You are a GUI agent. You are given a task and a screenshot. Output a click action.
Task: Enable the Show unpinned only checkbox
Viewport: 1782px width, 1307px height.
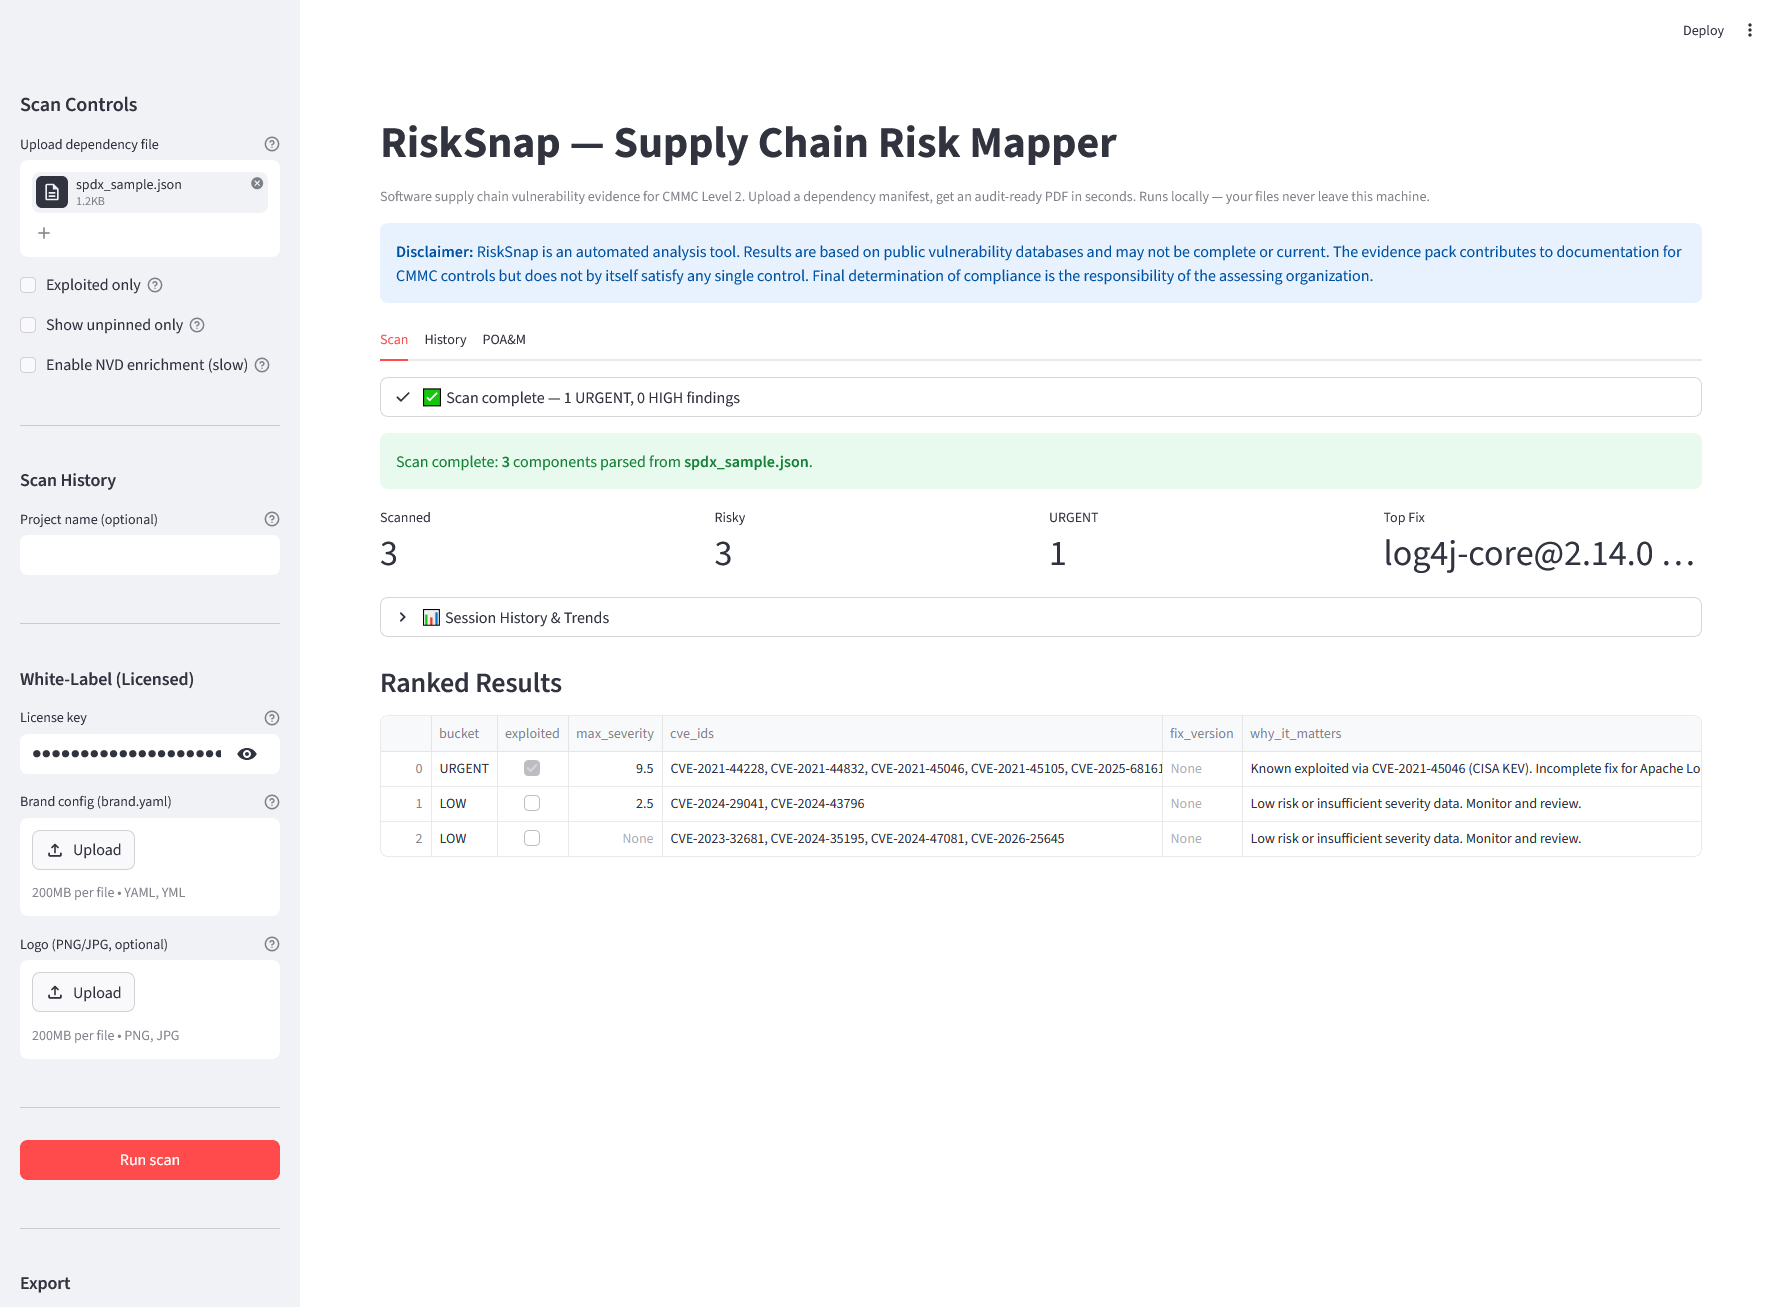28,325
